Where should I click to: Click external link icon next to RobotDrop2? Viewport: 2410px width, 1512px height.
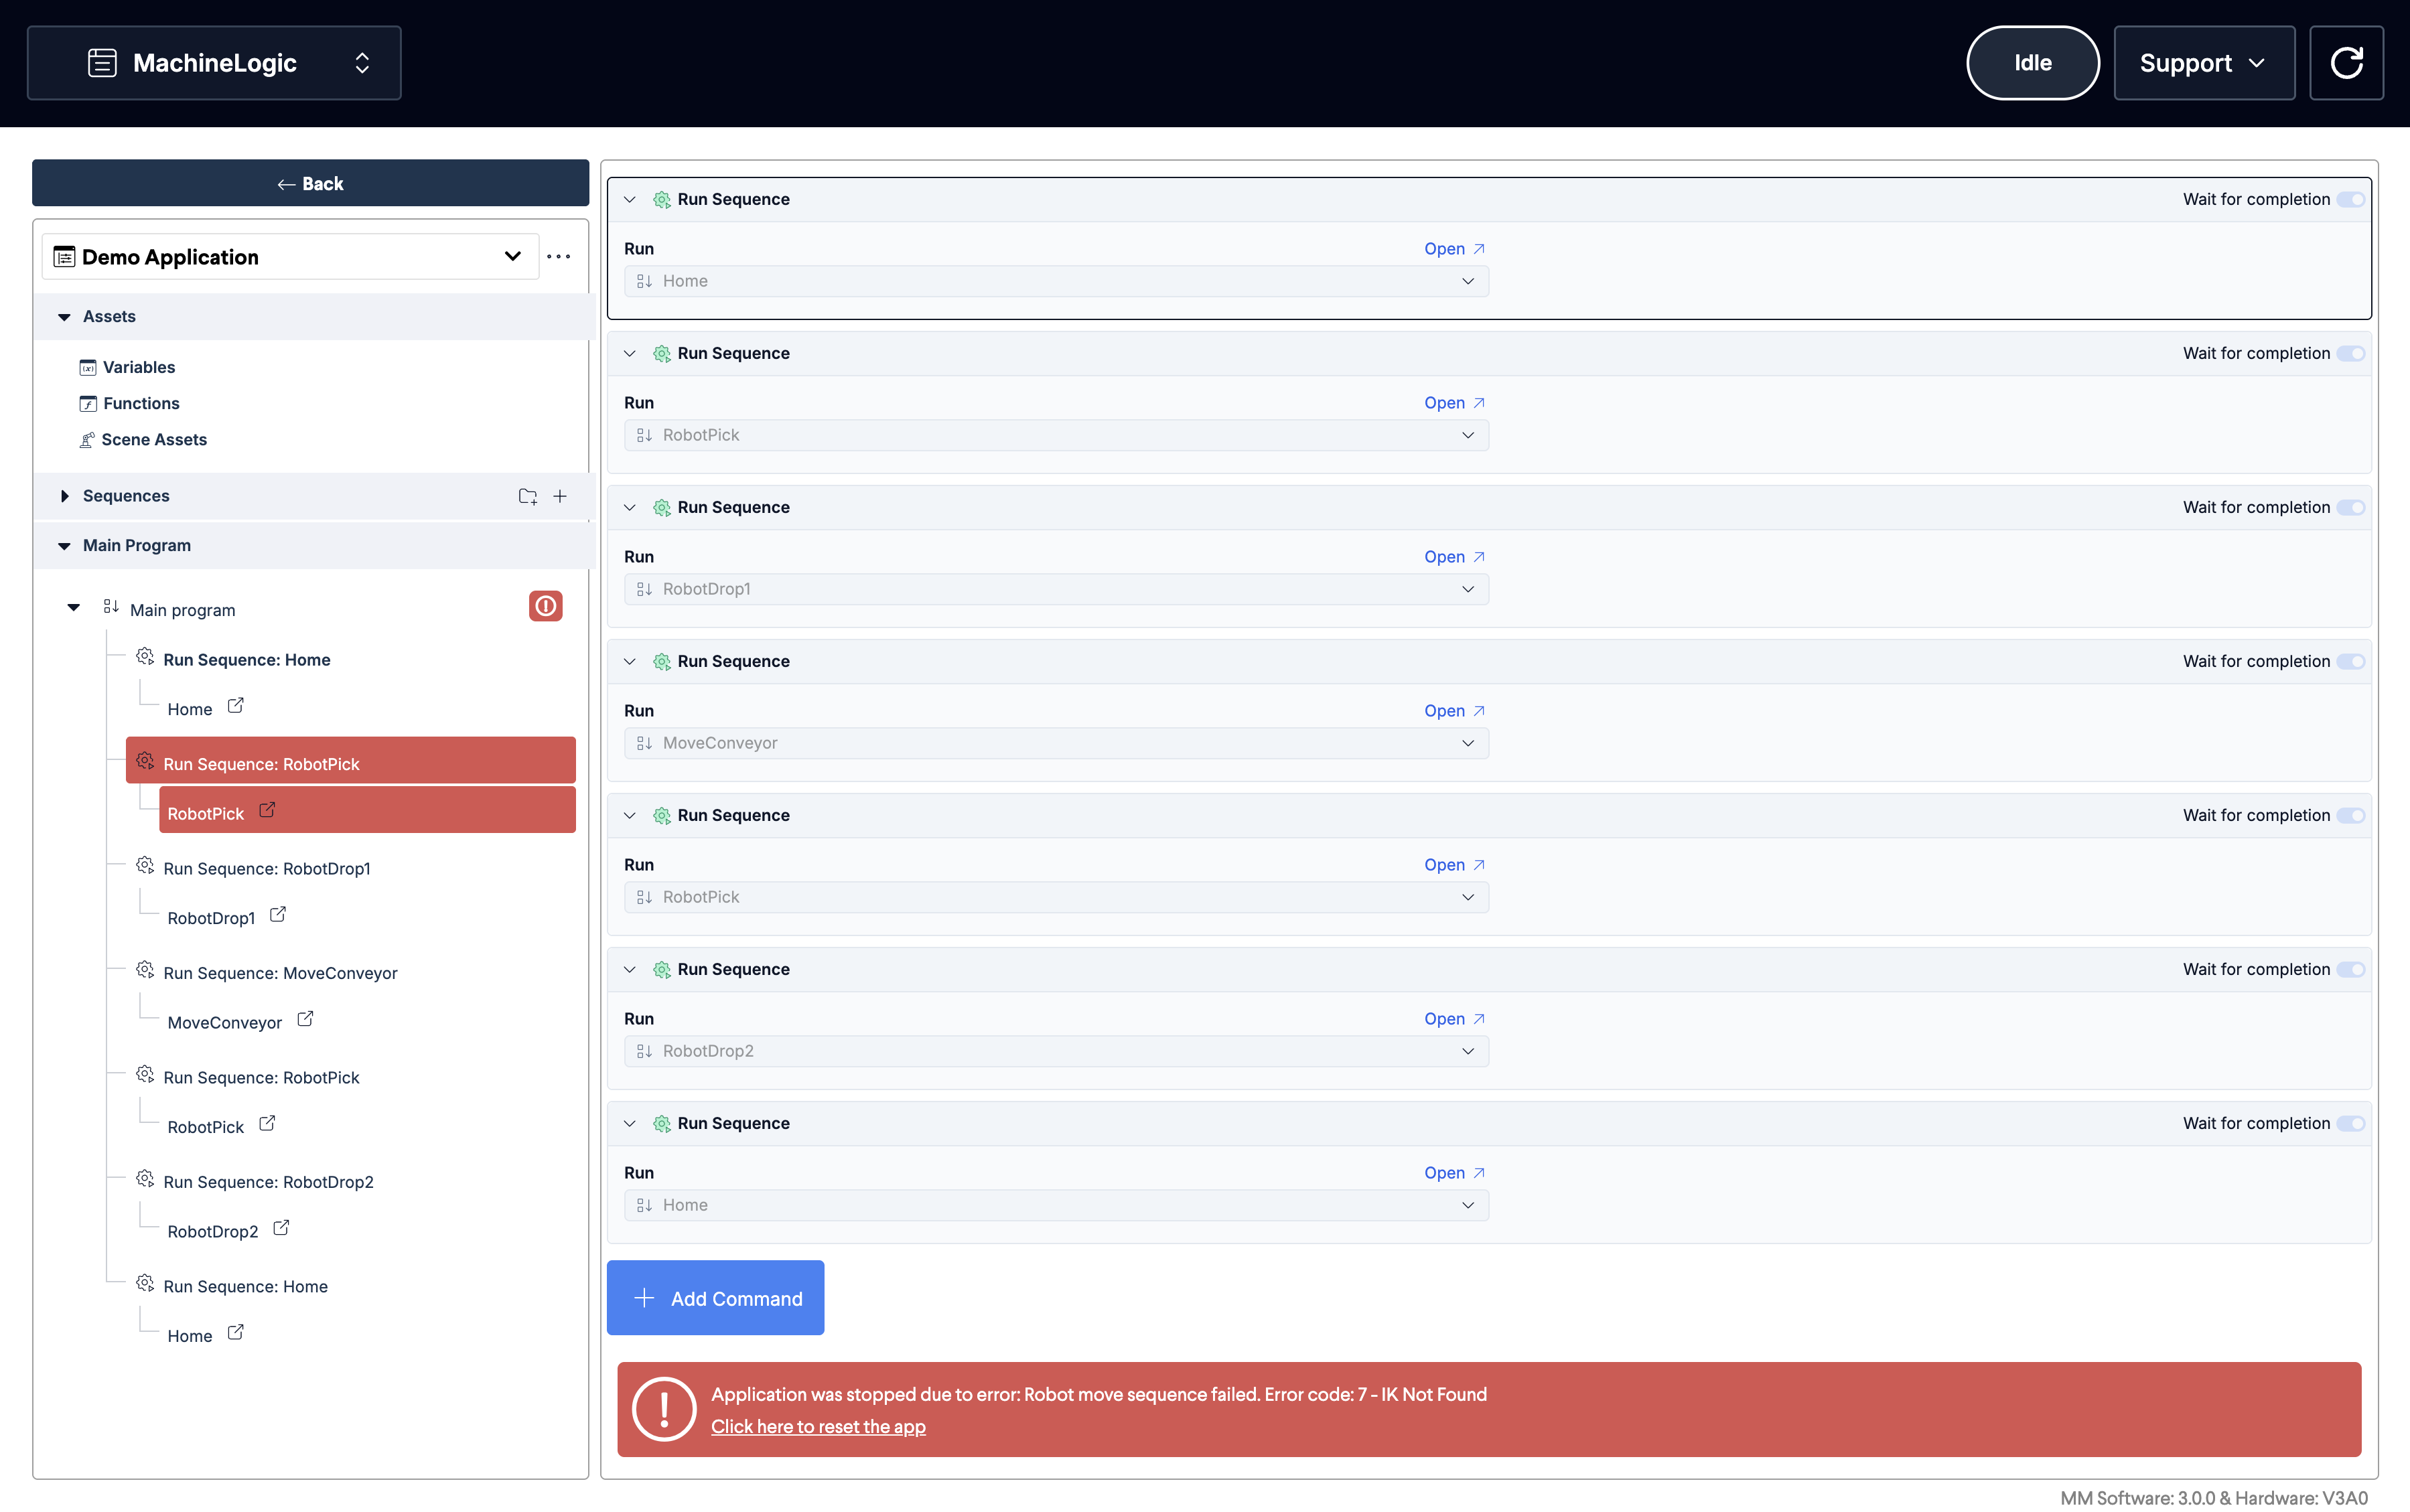[x=281, y=1228]
